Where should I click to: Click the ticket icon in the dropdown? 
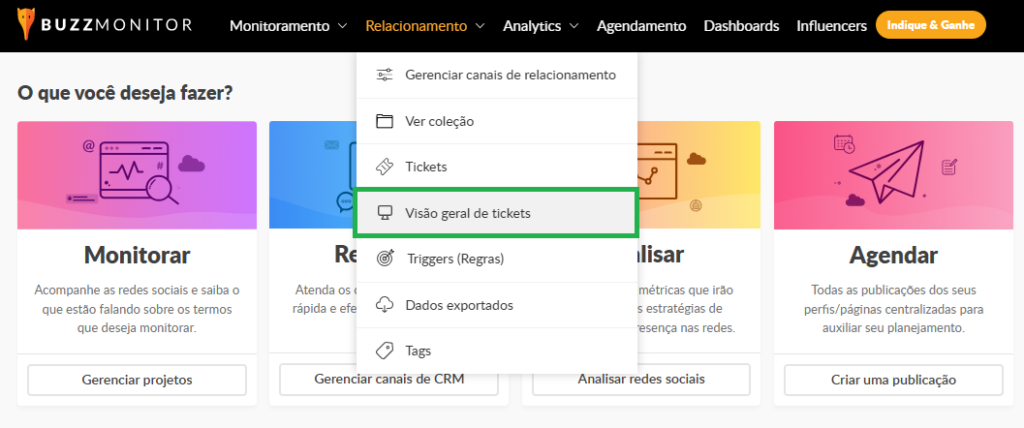click(x=385, y=167)
